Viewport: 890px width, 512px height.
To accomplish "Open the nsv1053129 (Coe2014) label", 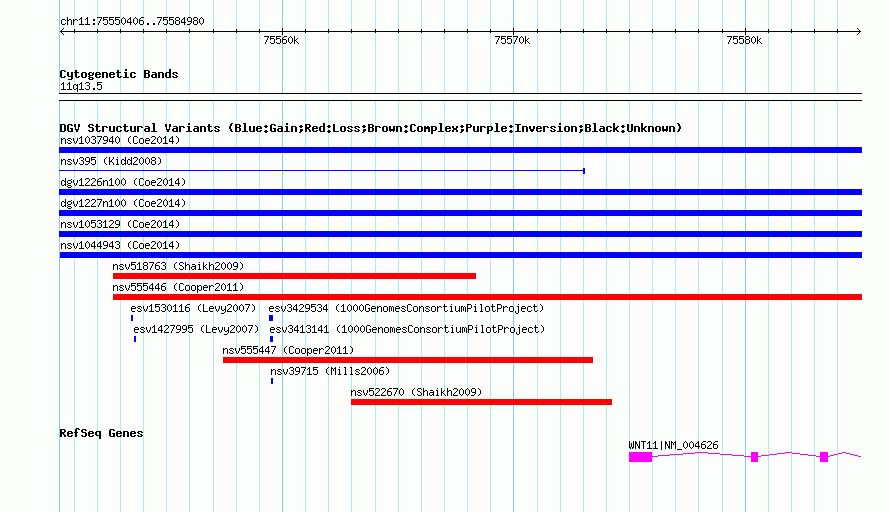I will 120,224.
